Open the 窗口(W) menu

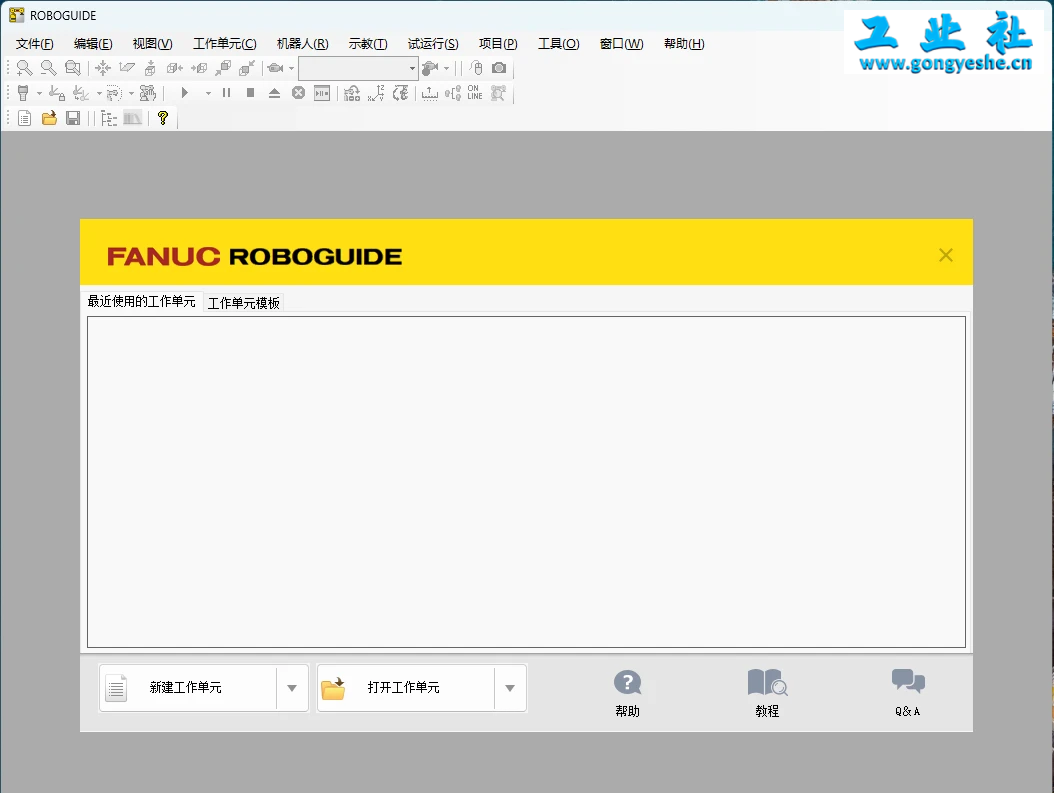[622, 44]
